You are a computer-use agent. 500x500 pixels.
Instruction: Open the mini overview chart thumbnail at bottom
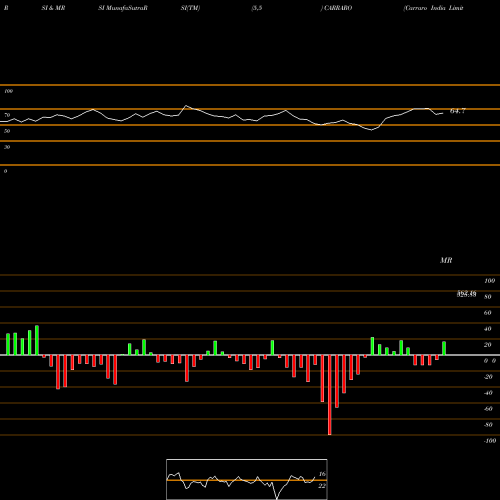tap(247, 479)
